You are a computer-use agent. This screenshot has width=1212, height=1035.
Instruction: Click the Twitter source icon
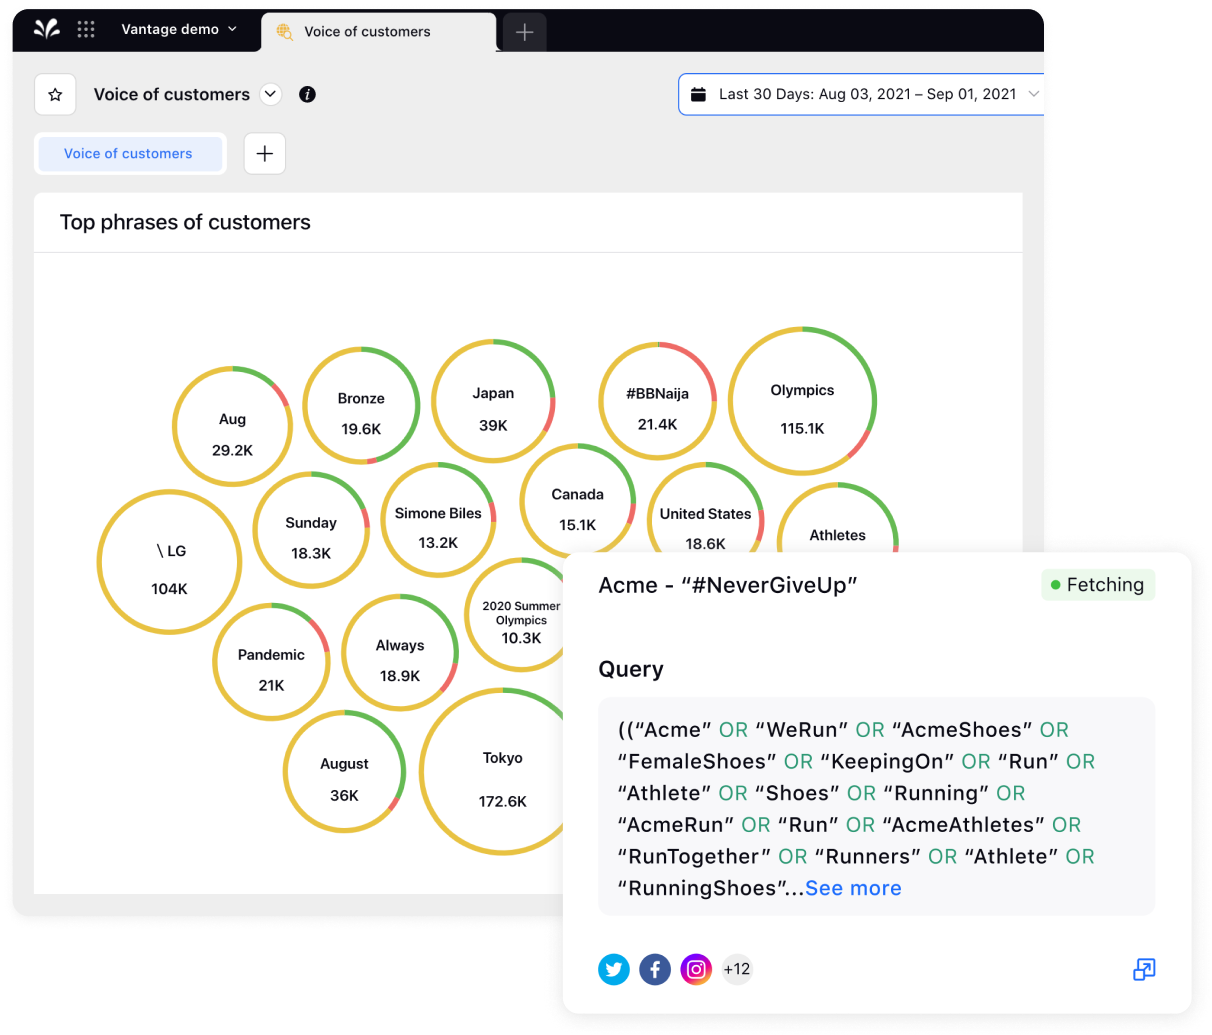coord(614,969)
